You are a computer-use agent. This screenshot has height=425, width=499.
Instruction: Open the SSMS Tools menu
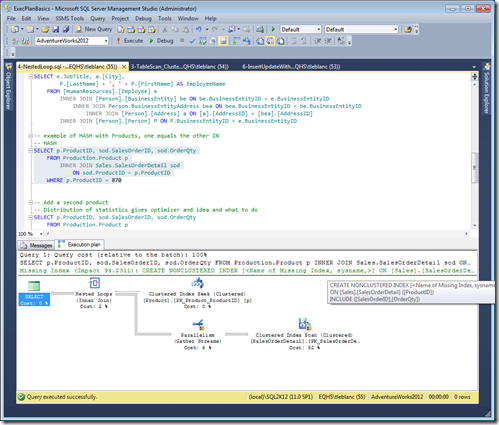[x=69, y=18]
